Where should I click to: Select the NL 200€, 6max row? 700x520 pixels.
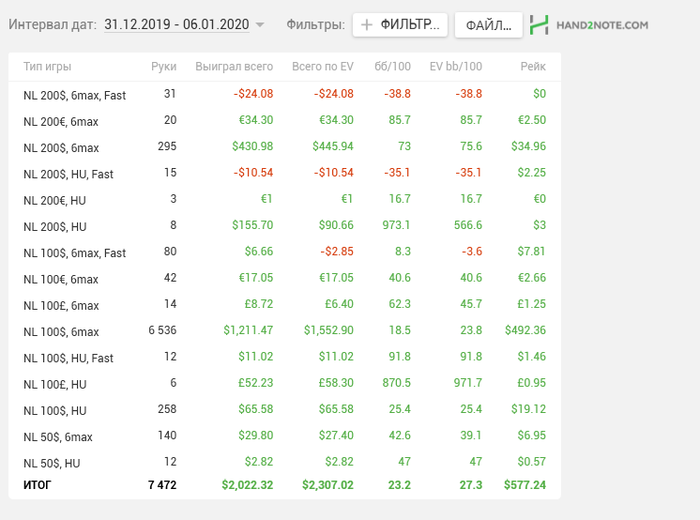[x=284, y=121]
